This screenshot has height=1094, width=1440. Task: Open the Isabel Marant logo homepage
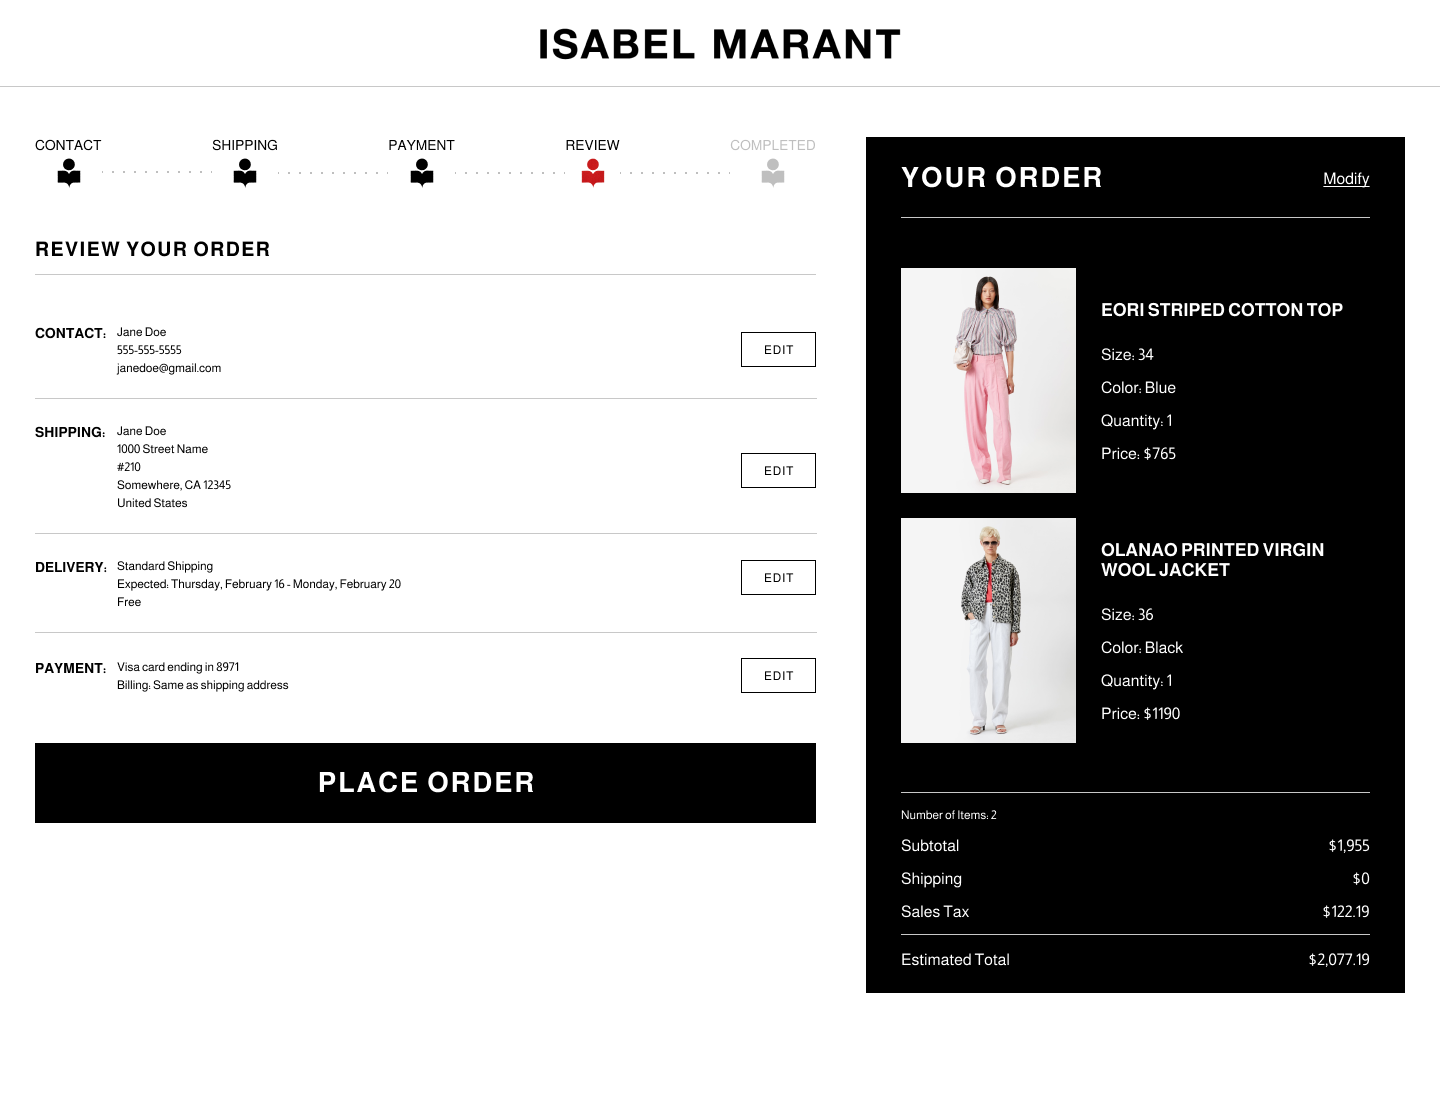pyautogui.click(x=719, y=45)
